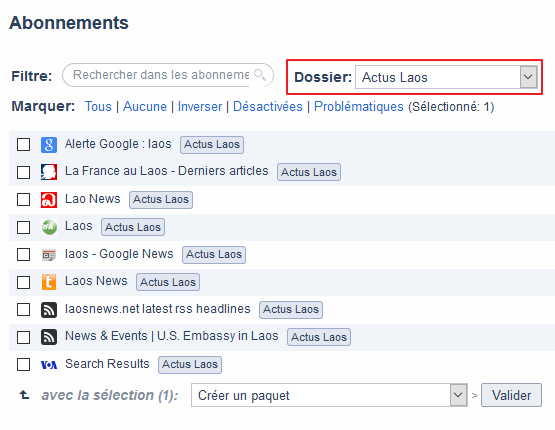Click the magnifier icon in the filter field
Screen dimensions: 555x430
pos(260,75)
